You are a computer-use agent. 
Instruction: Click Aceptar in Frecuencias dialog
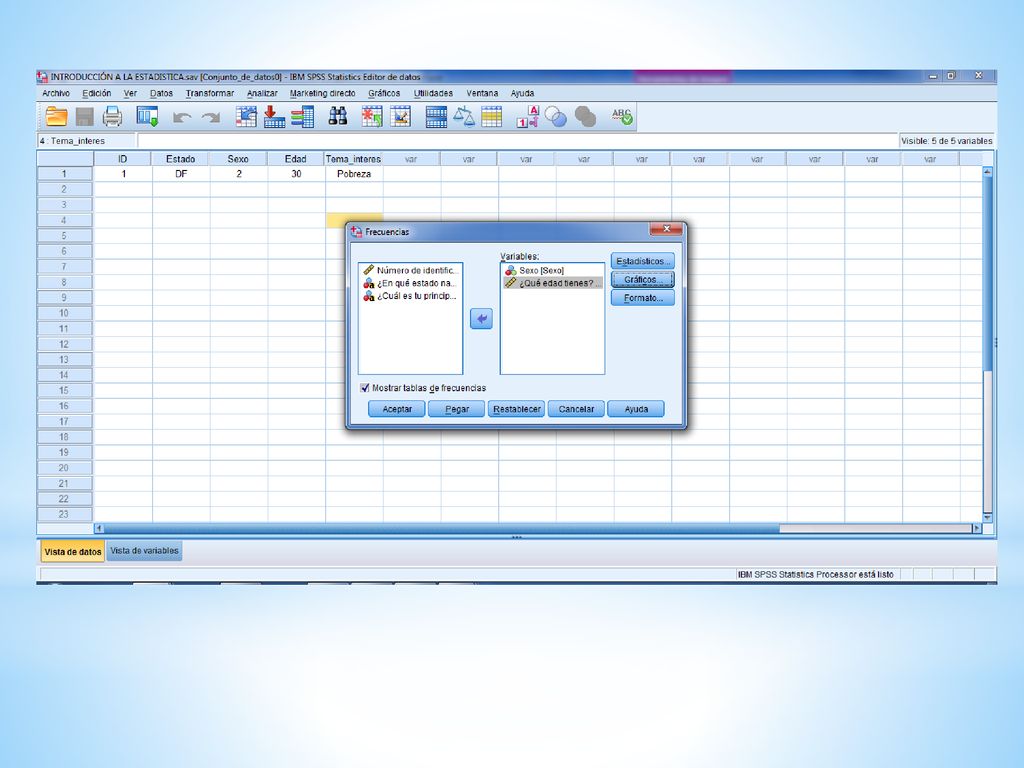pyautogui.click(x=396, y=409)
